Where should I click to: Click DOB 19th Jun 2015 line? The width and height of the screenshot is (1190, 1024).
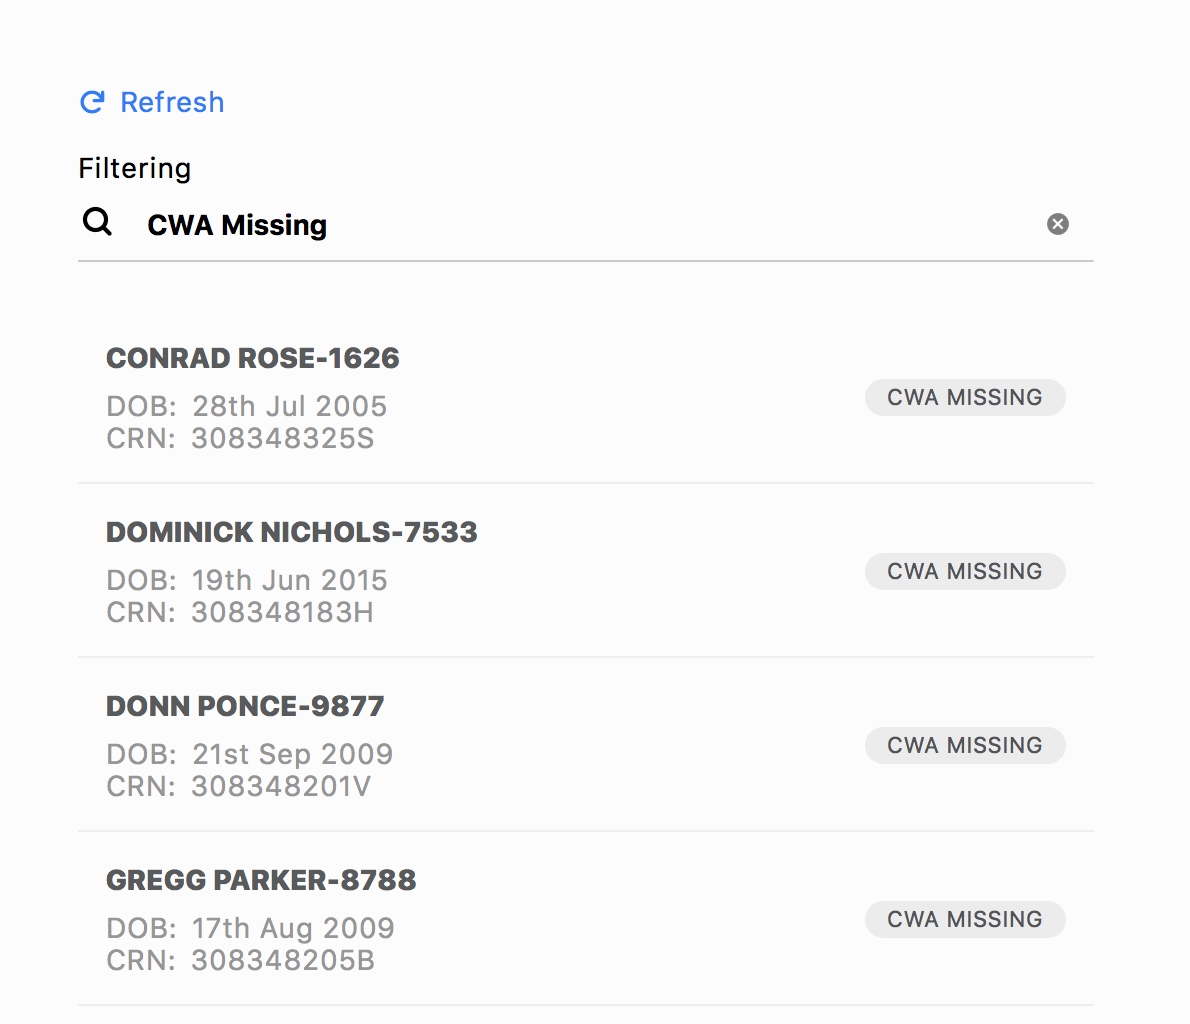pyautogui.click(x=247, y=580)
